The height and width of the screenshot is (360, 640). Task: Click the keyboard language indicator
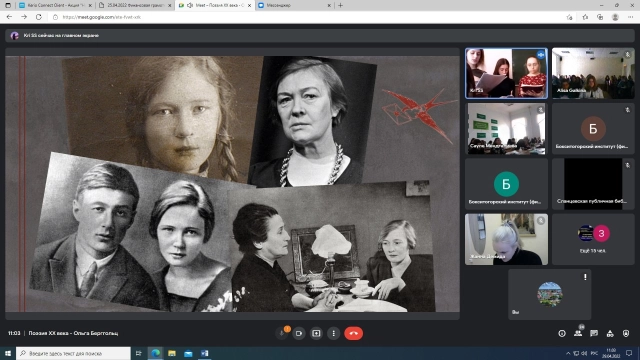[594, 353]
